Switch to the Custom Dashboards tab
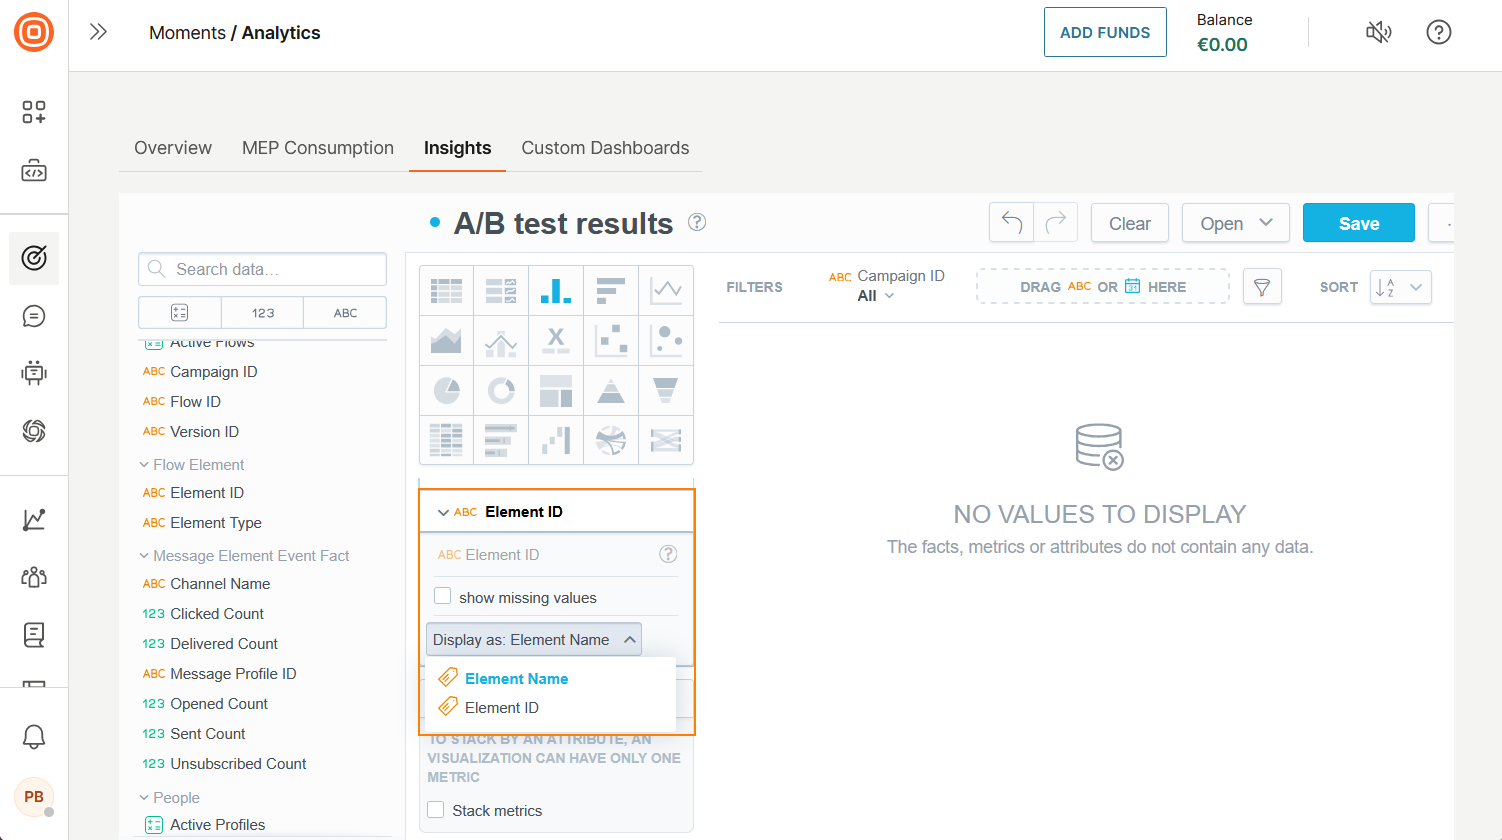 (605, 148)
